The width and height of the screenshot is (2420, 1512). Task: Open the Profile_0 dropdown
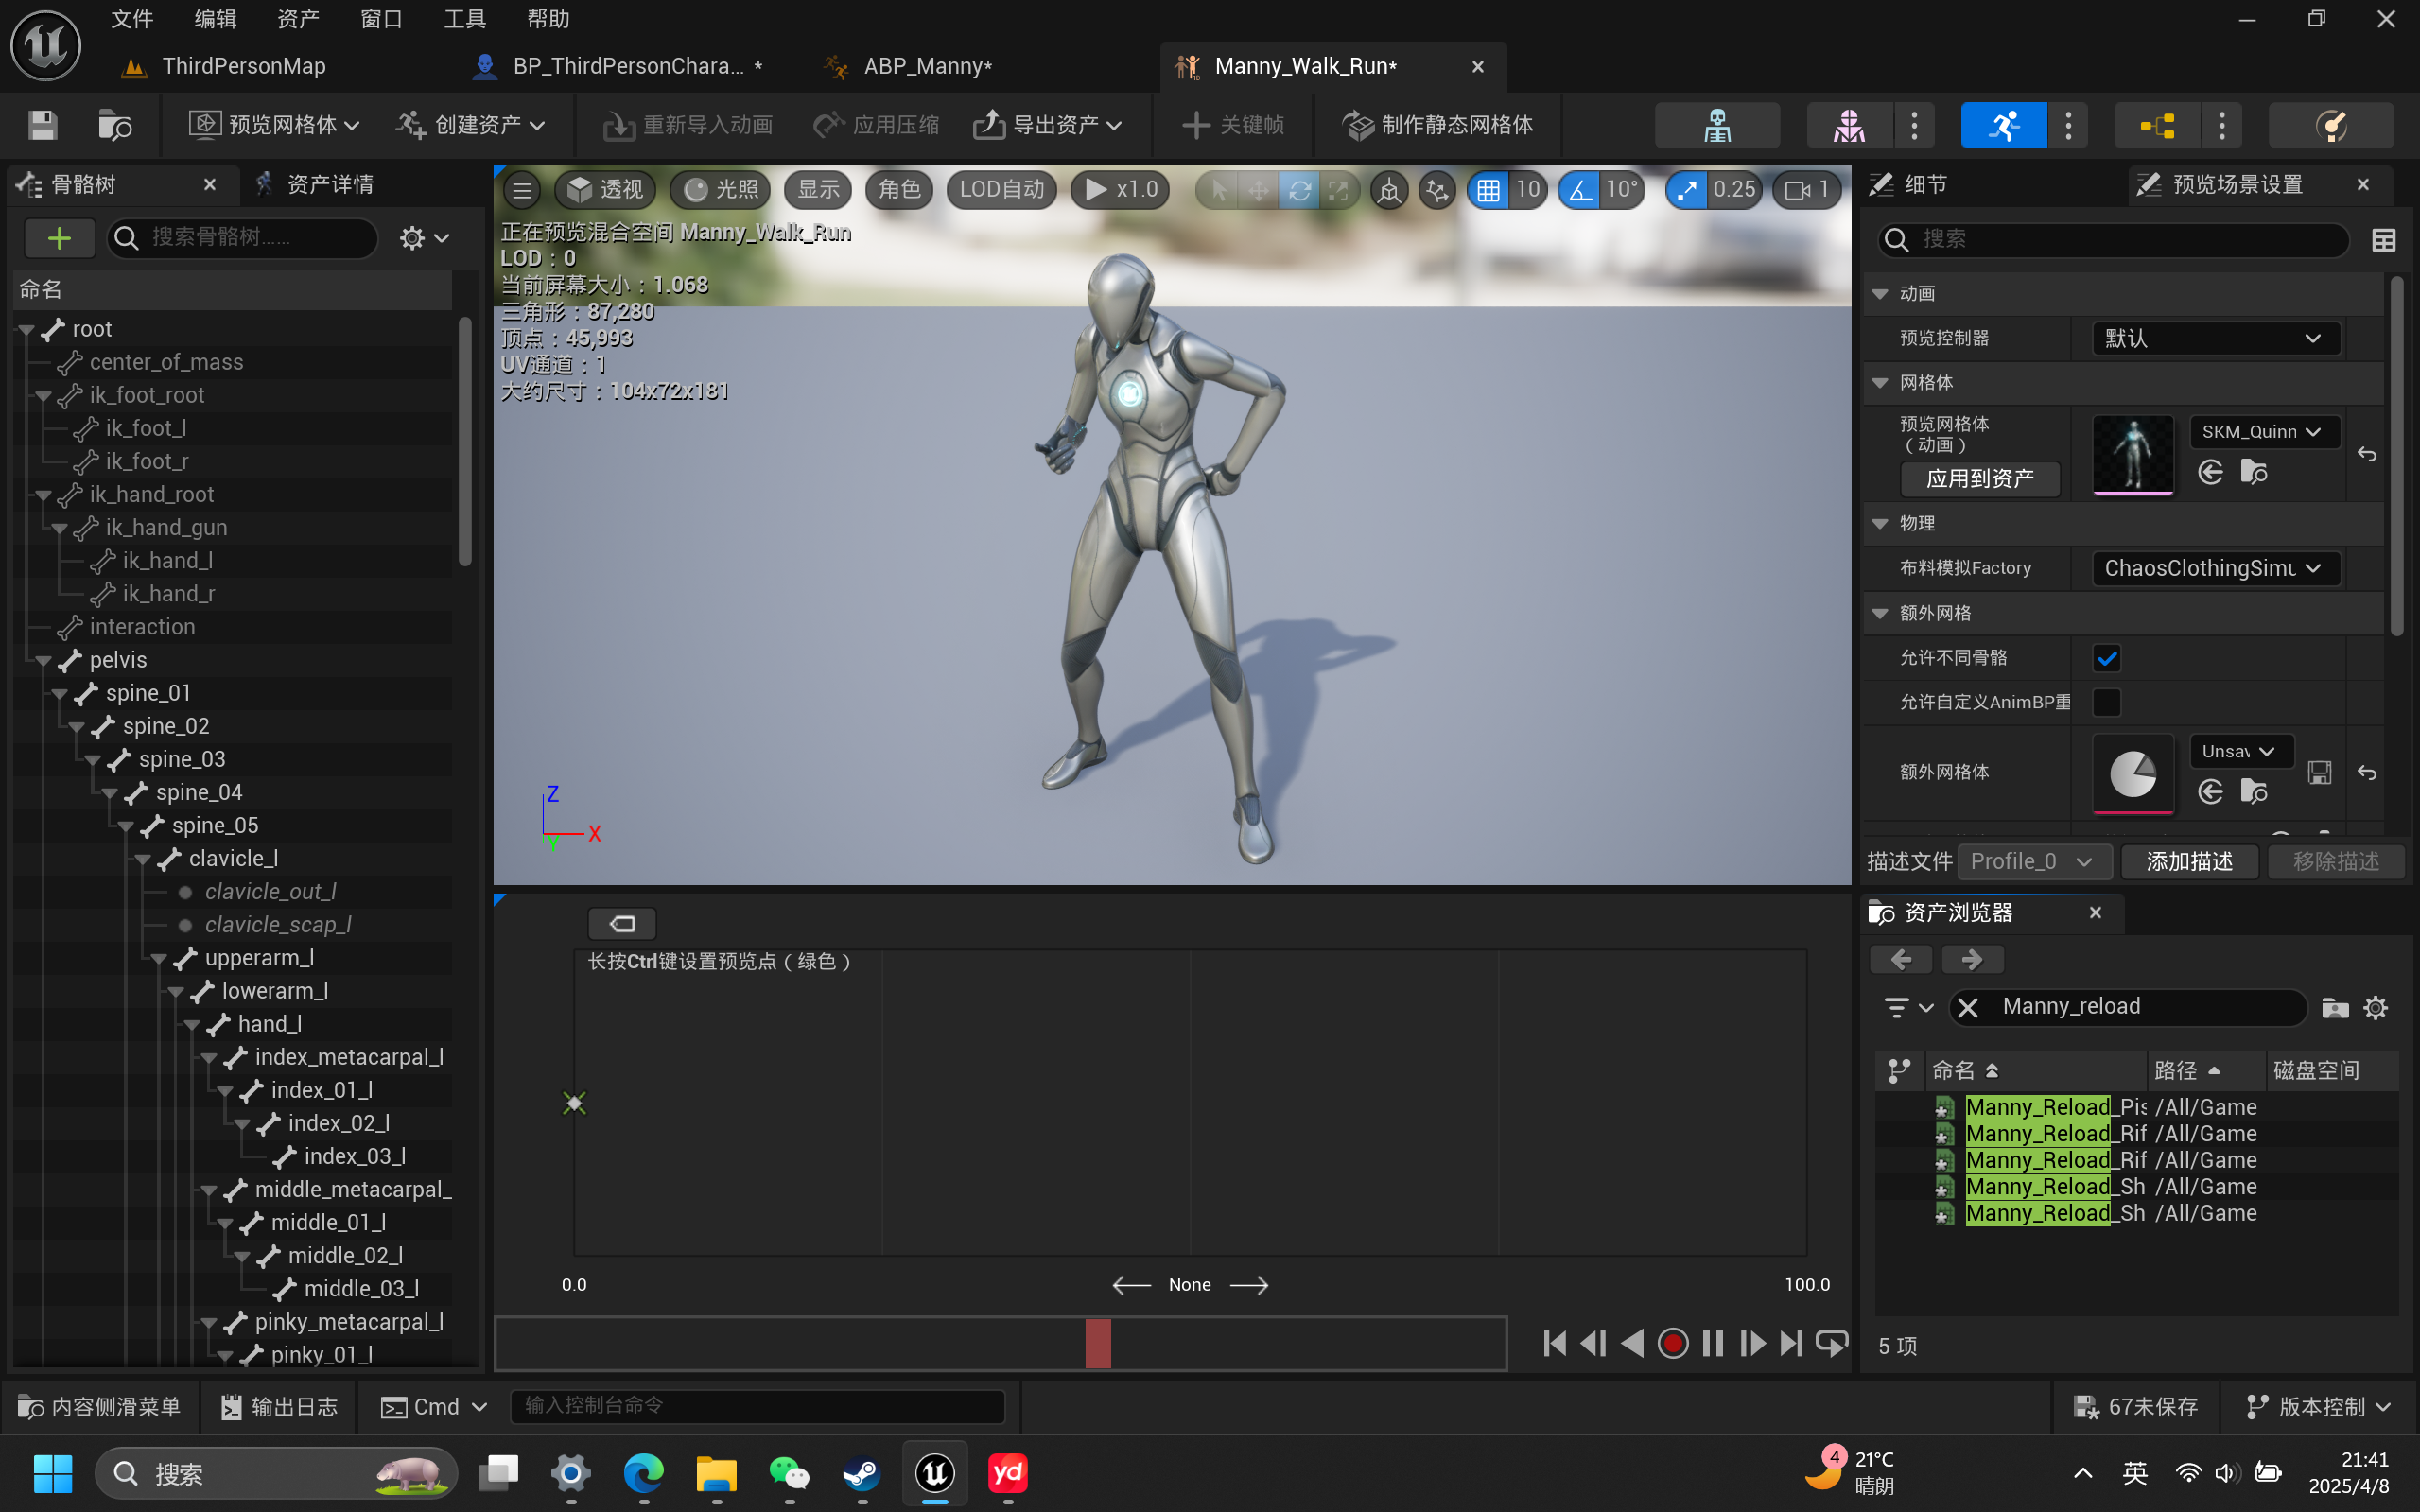(x=2033, y=861)
